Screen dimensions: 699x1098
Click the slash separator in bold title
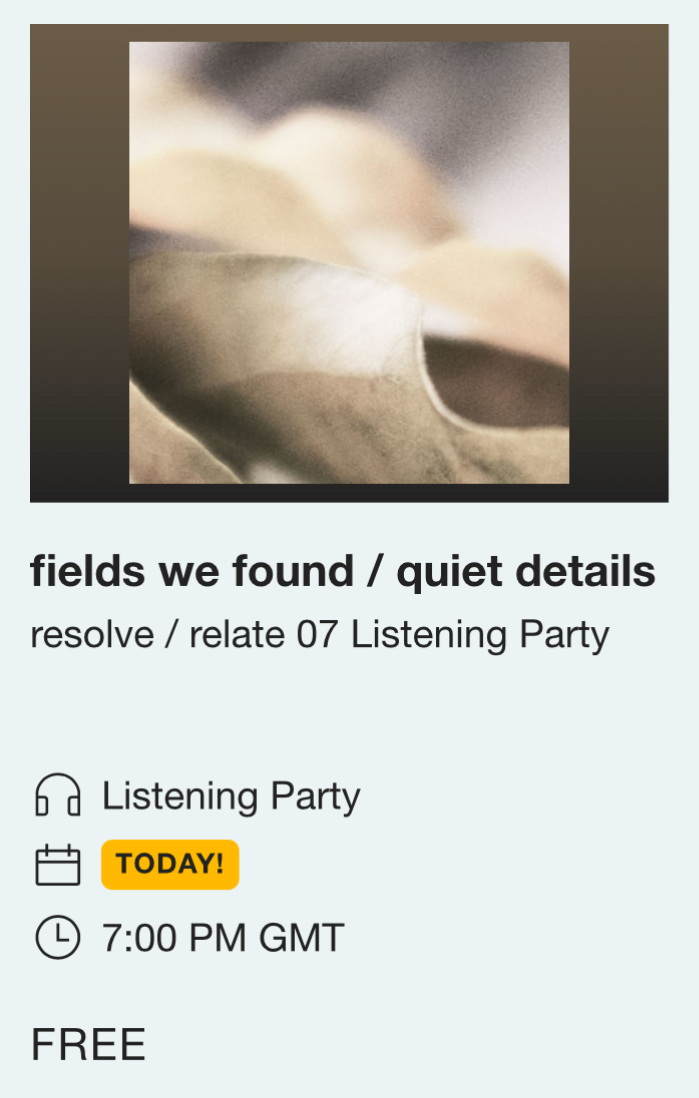(375, 572)
